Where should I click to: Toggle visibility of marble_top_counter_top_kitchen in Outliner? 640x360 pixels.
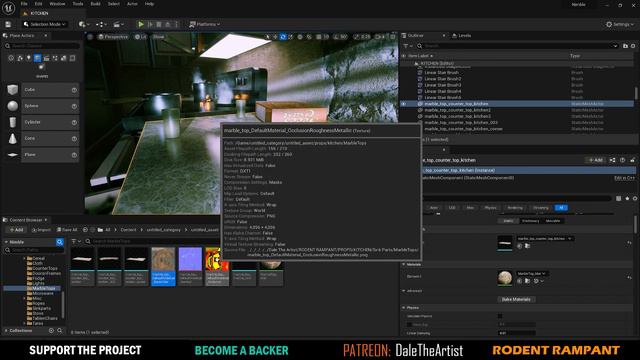coord(404,104)
